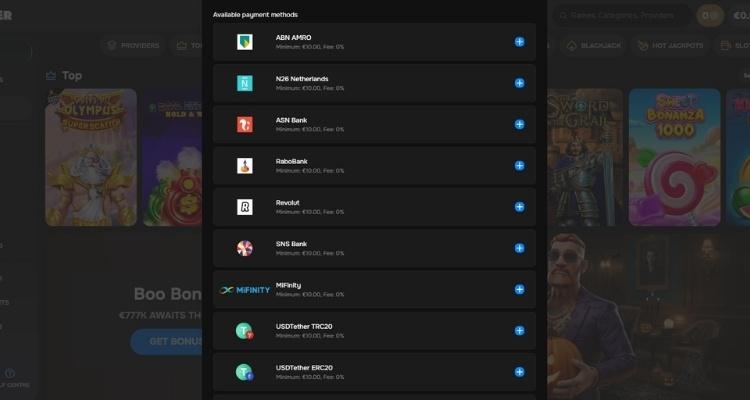The height and width of the screenshot is (400, 750).
Task: Expand ABN AMRO with plus button
Action: tap(519, 42)
